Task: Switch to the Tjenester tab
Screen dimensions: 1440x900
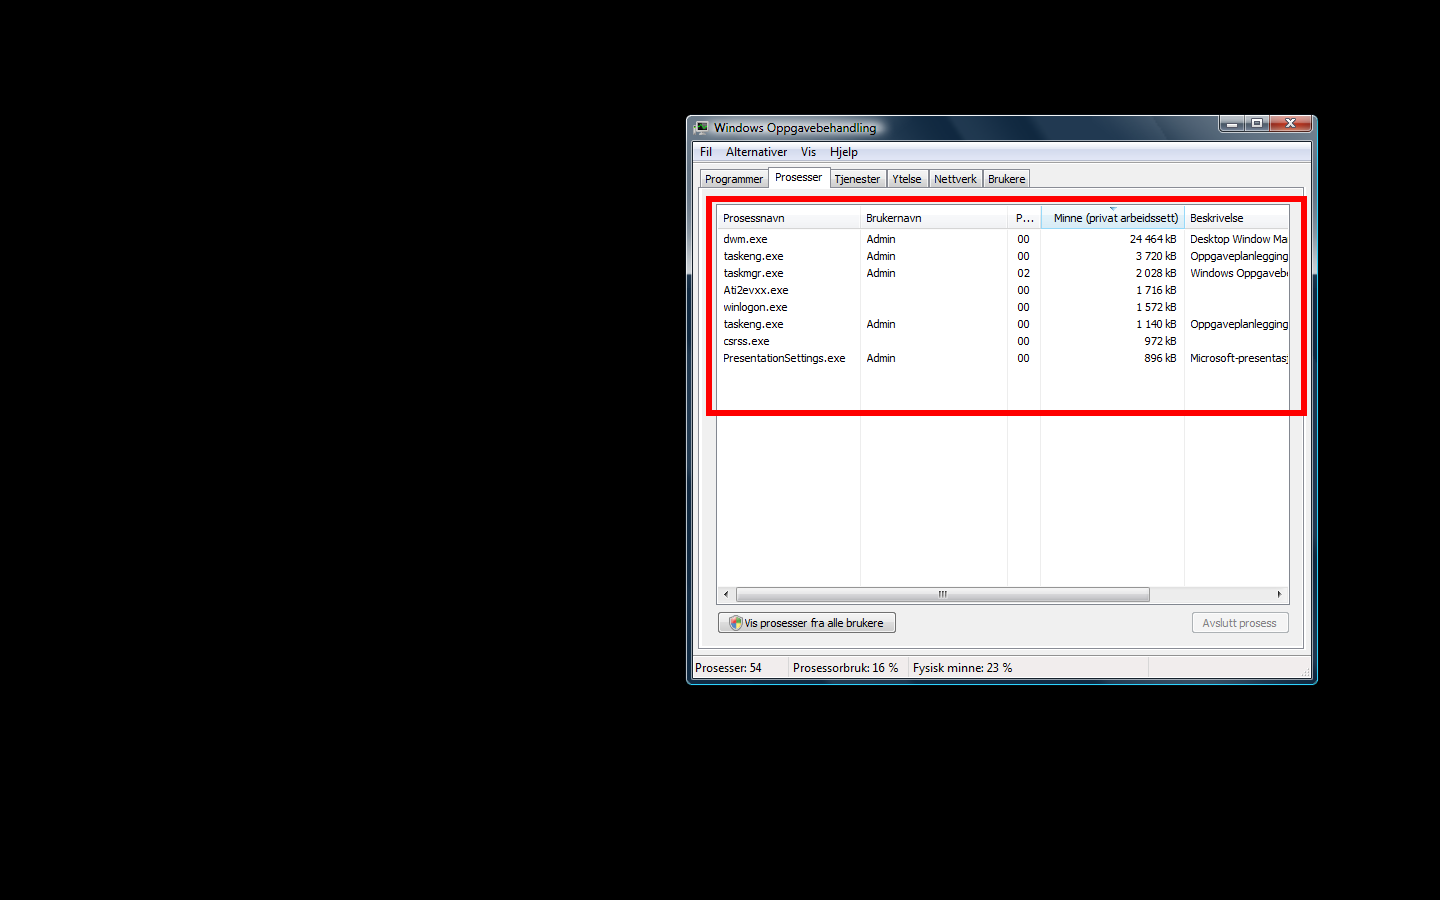Action: [857, 179]
